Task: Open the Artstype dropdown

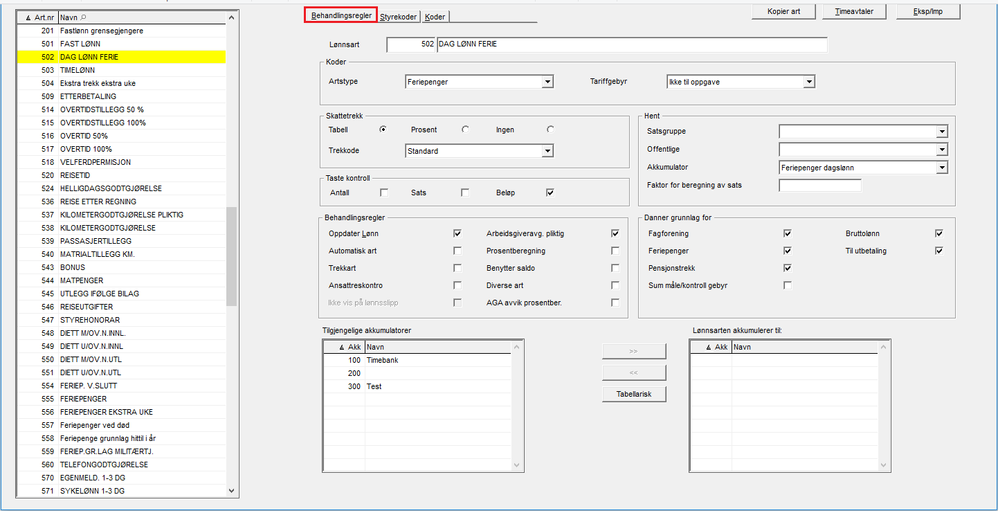Action: pos(547,82)
